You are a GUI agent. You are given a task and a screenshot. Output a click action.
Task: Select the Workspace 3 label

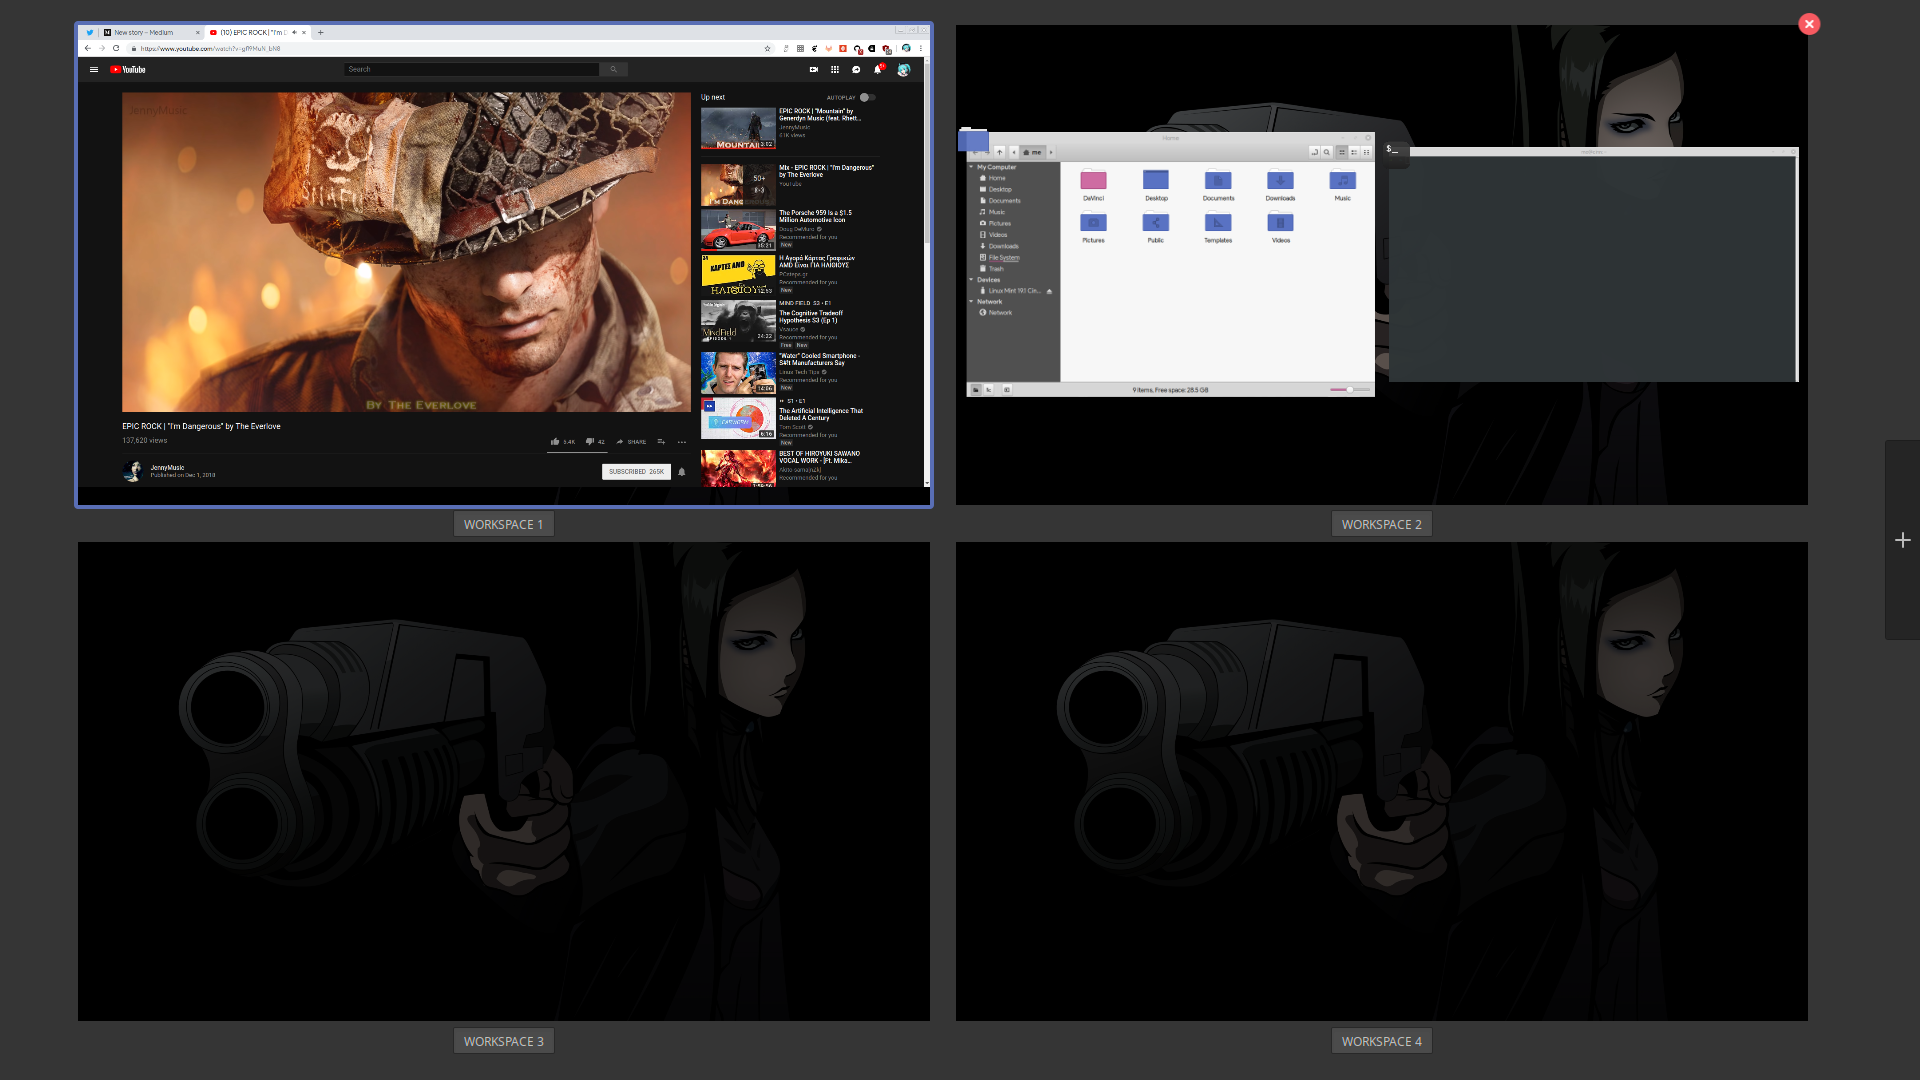(503, 1041)
